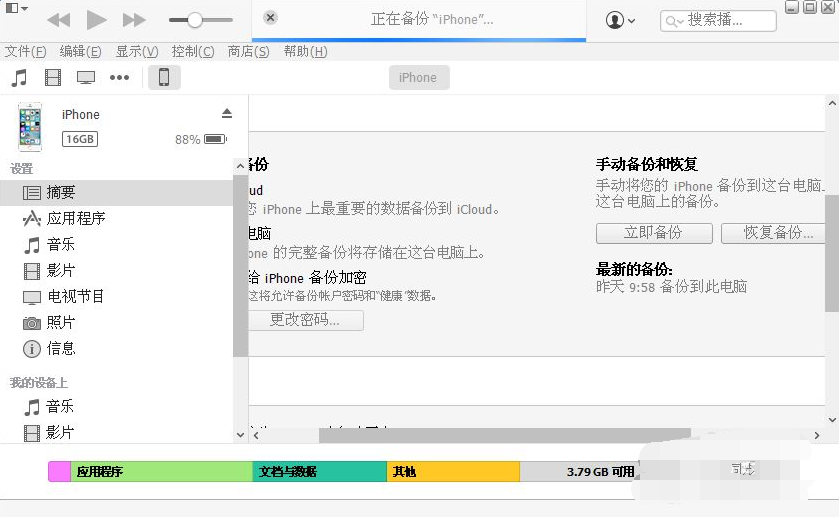Click the fast forward next button

[134, 20]
